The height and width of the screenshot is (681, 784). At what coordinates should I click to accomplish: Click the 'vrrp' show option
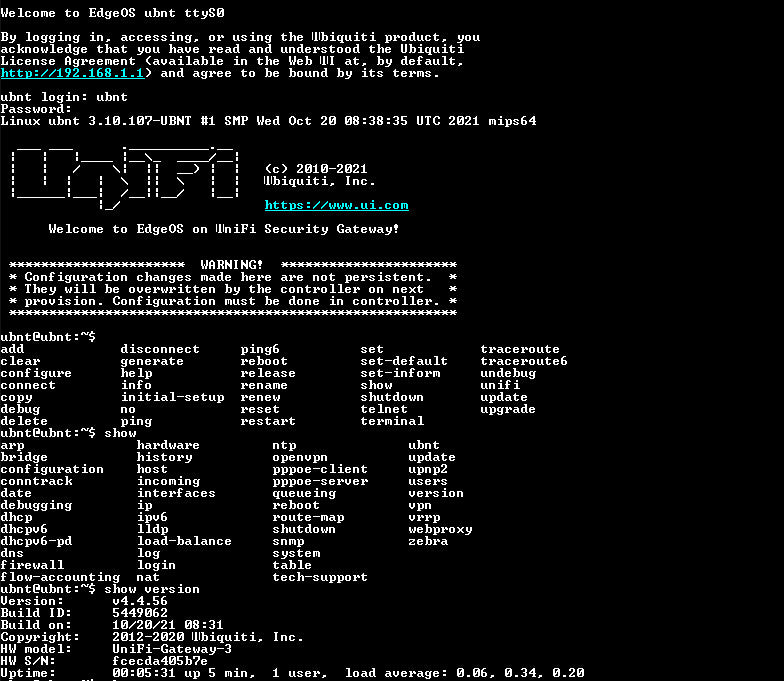[424, 518]
